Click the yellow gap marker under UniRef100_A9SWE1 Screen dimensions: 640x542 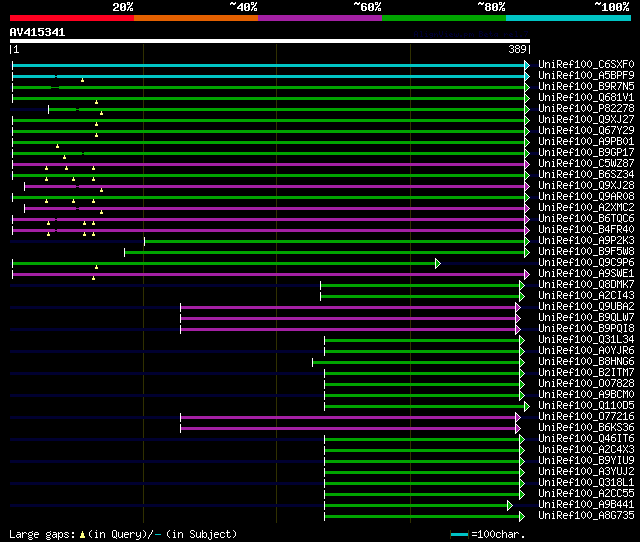point(93,278)
